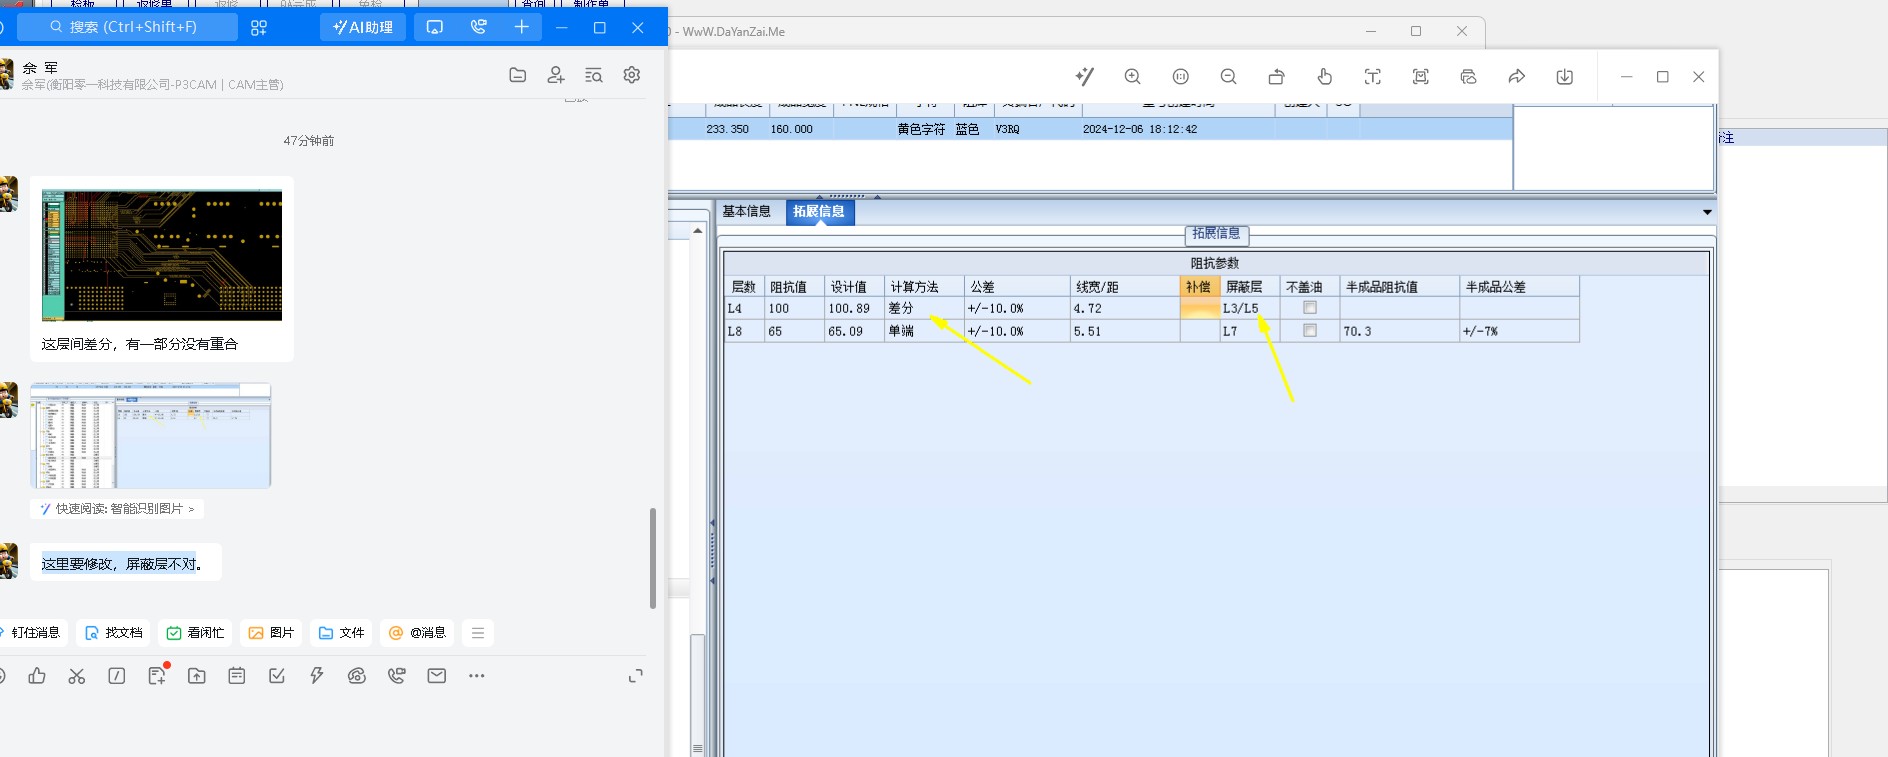1888x757 pixels.
Task: Click the 看闲忙 shortcut
Action: [x=195, y=633]
